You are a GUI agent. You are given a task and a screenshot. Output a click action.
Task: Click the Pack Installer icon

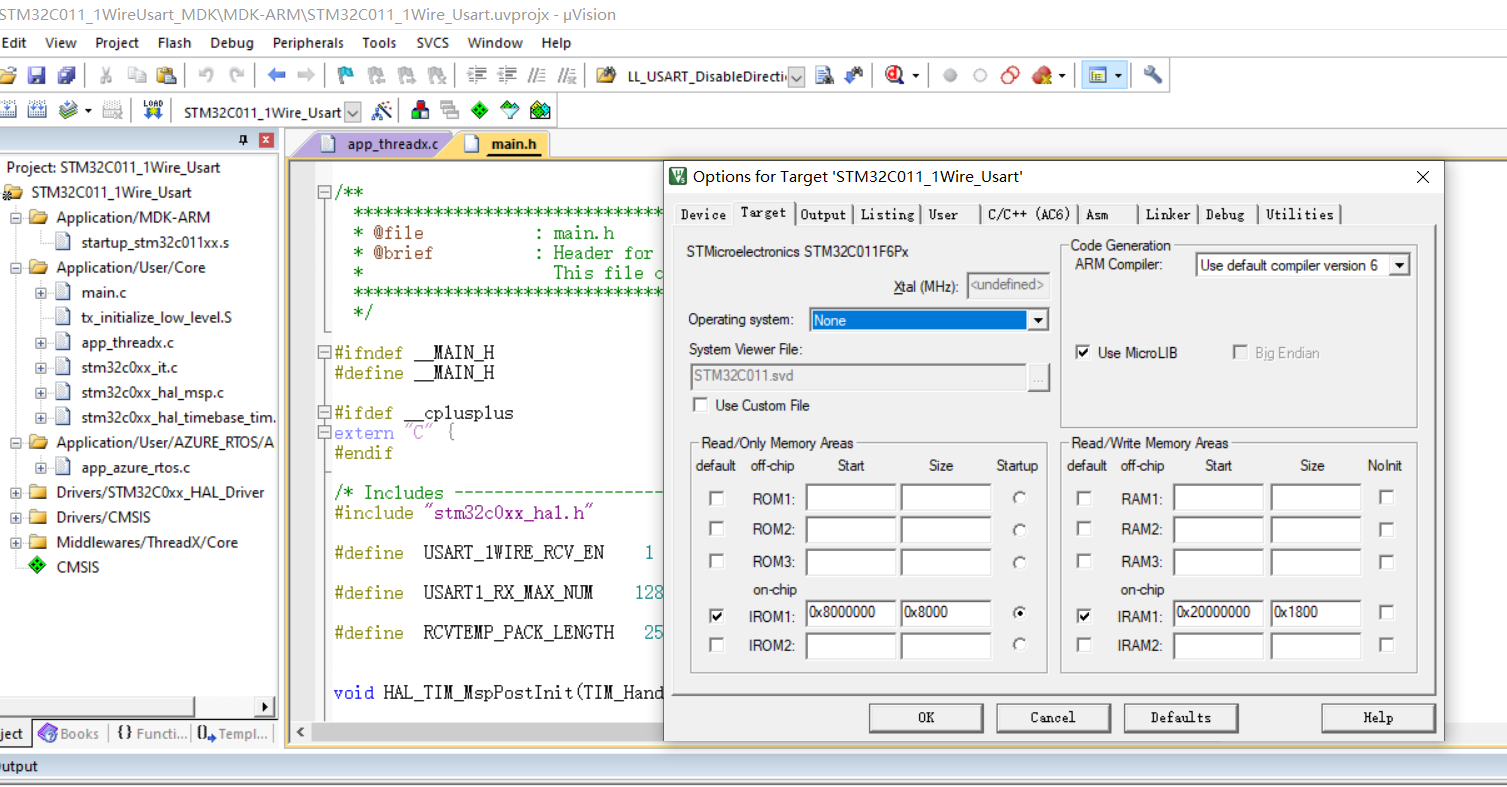pos(540,110)
